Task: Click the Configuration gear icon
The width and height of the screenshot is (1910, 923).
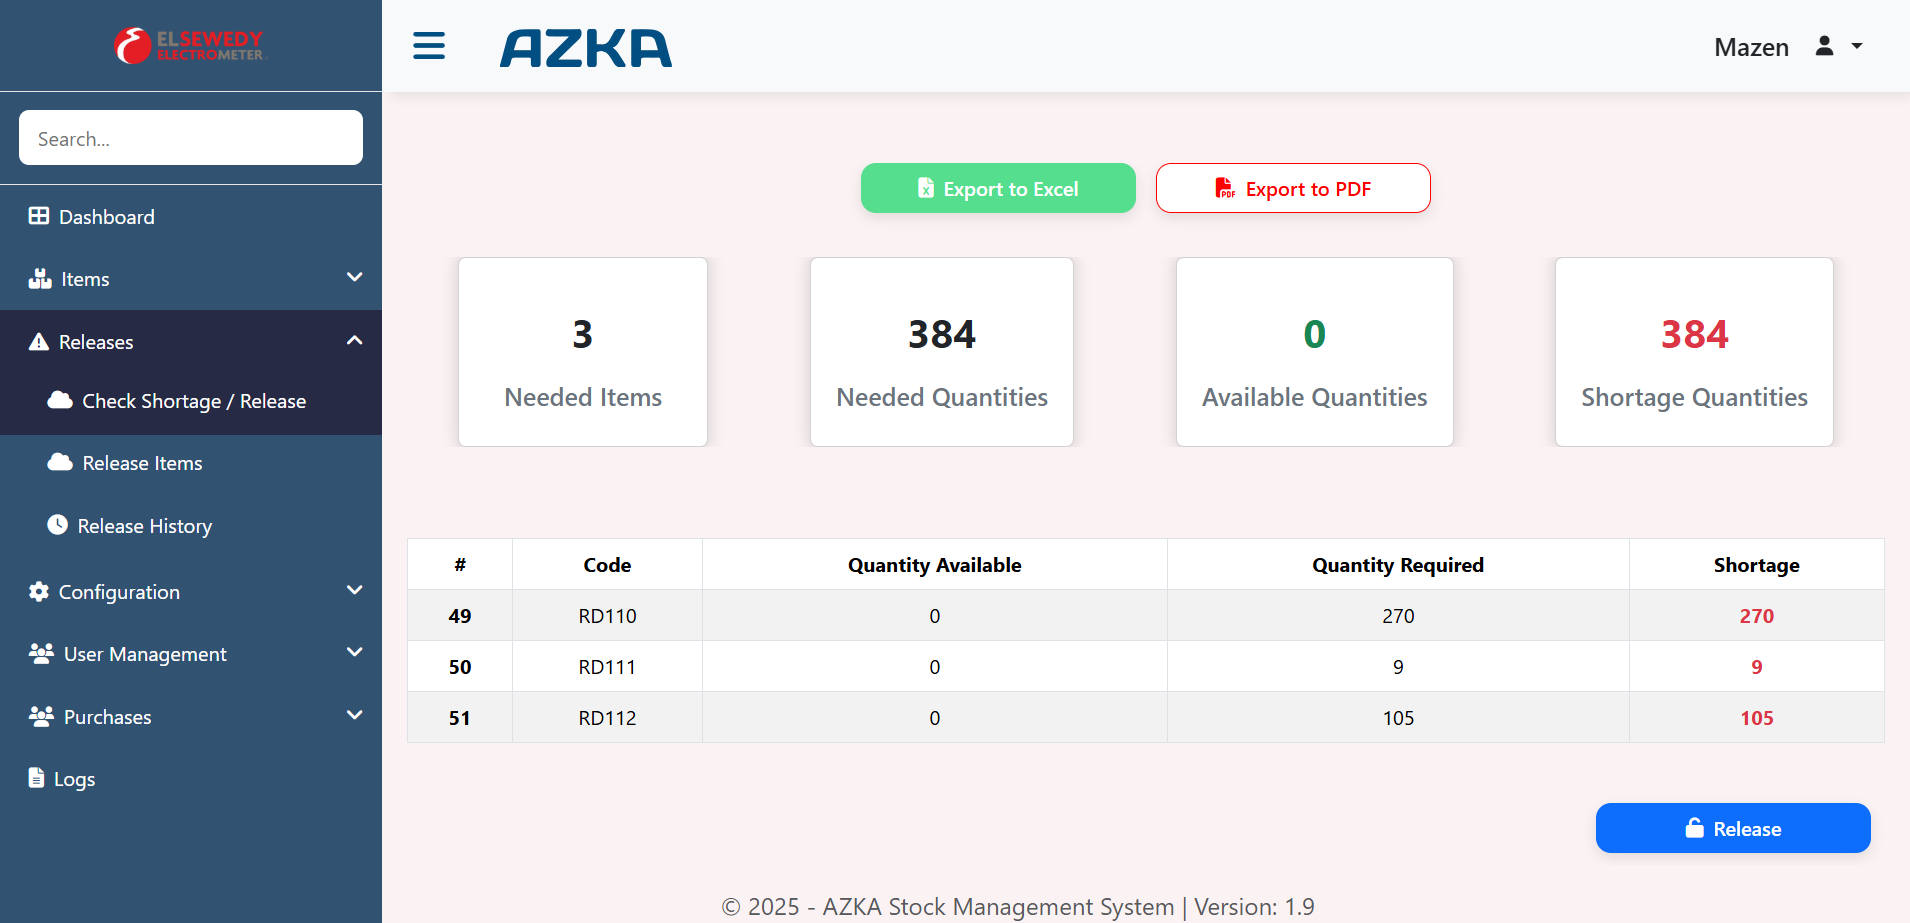Action: click(x=39, y=591)
